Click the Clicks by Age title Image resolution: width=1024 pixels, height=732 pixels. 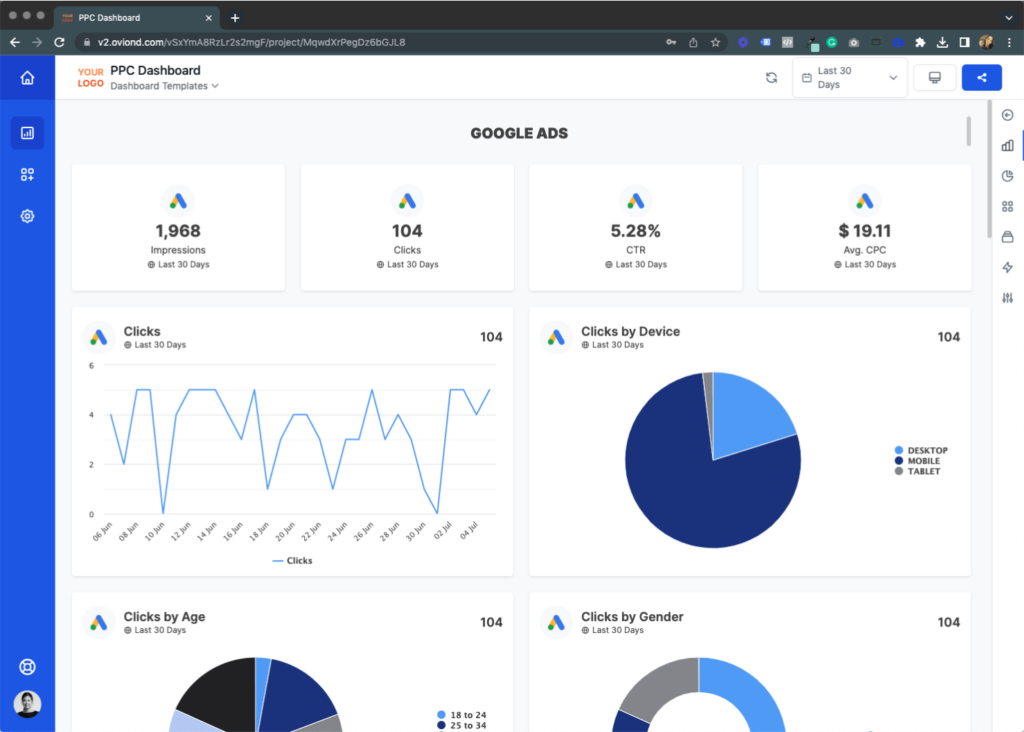[165, 617]
